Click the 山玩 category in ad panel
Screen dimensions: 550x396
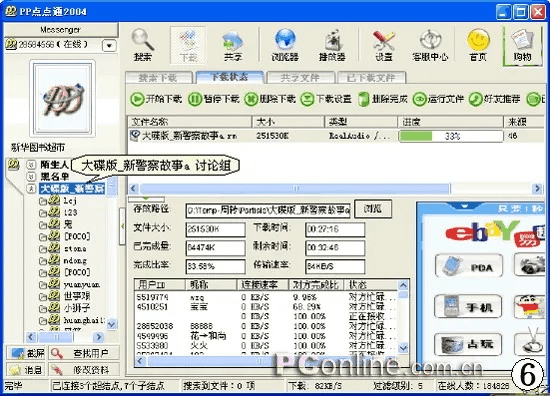(469, 344)
